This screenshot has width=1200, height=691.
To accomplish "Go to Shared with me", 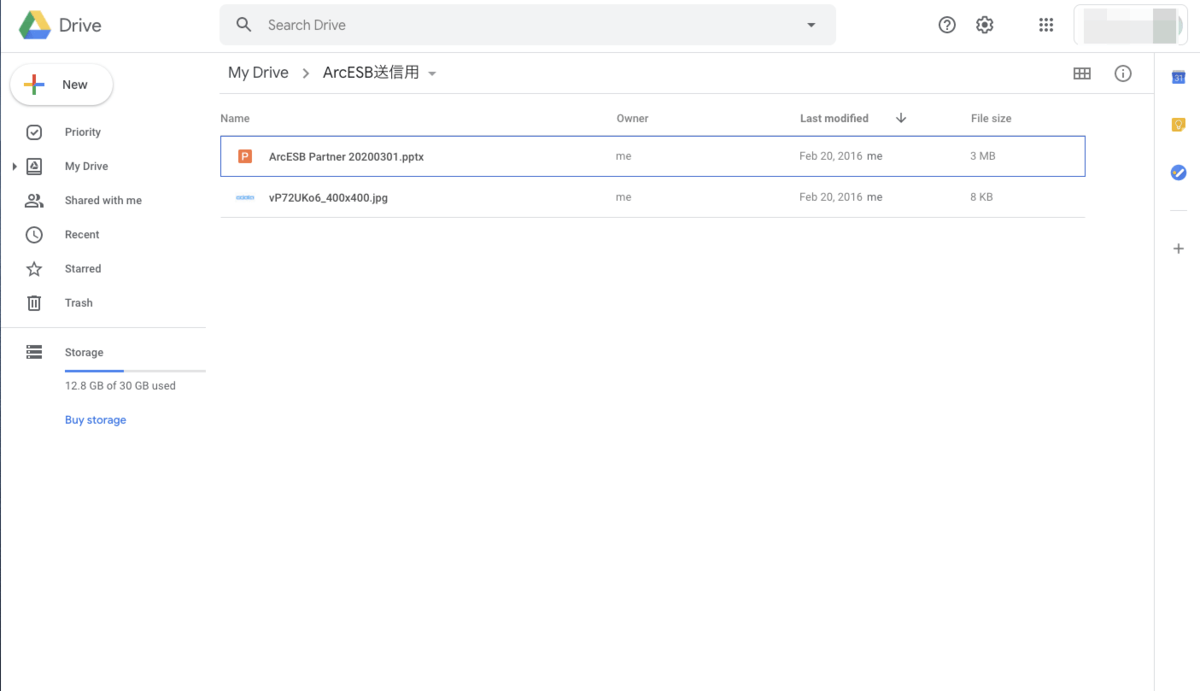I will [102, 200].
